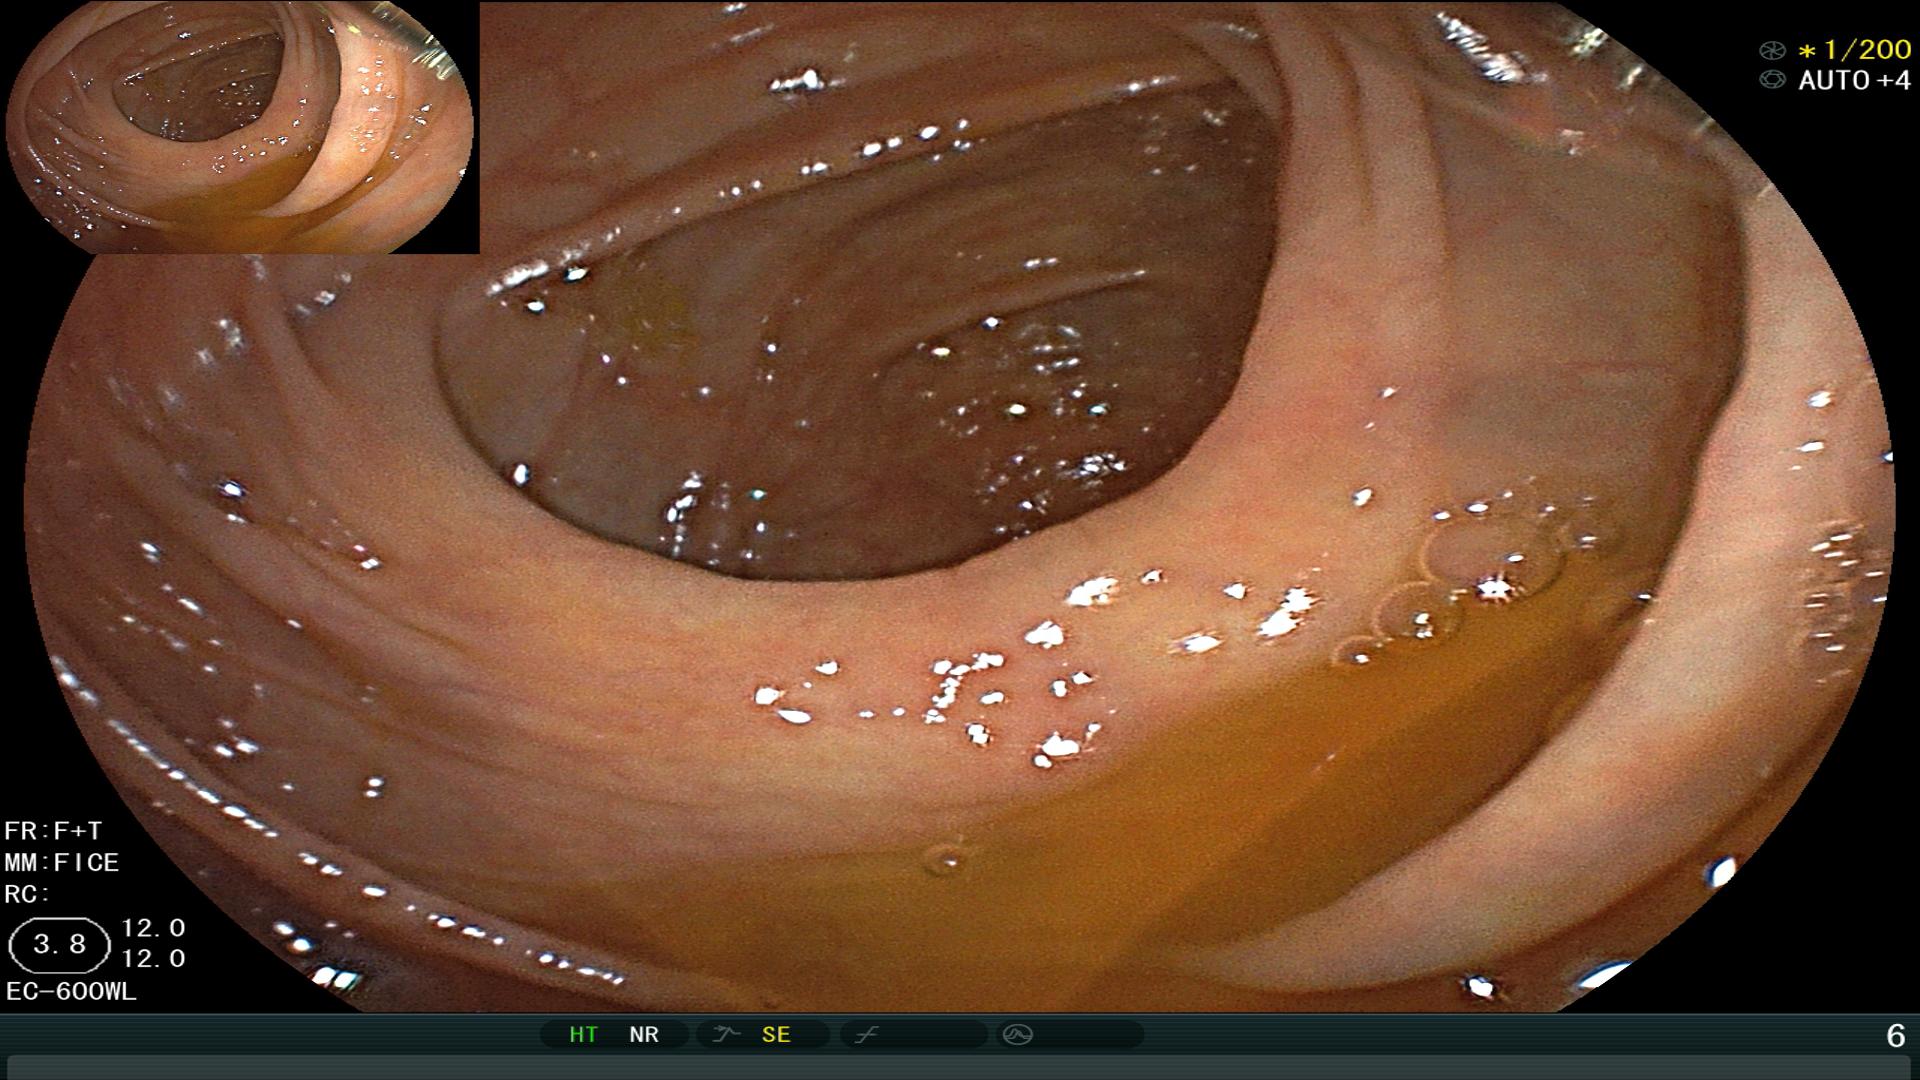
Task: Select the yellow SE indicator
Action: (776, 1035)
